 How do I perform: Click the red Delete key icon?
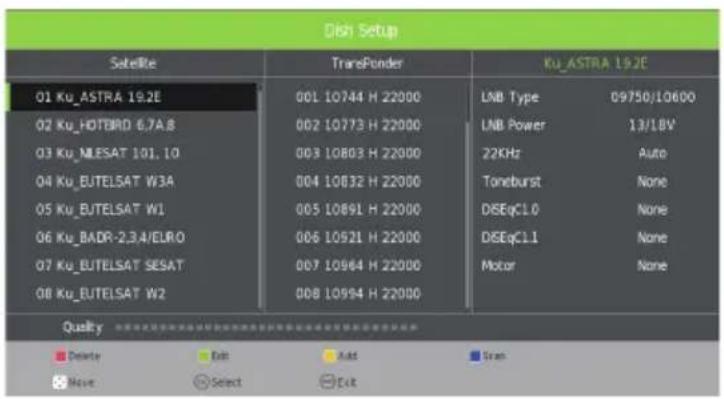60,356
